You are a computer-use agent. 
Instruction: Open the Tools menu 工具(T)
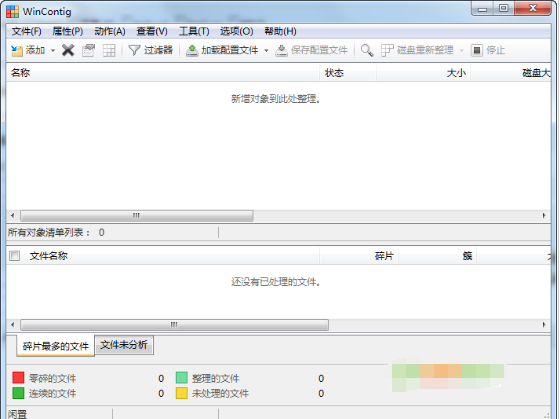point(194,31)
